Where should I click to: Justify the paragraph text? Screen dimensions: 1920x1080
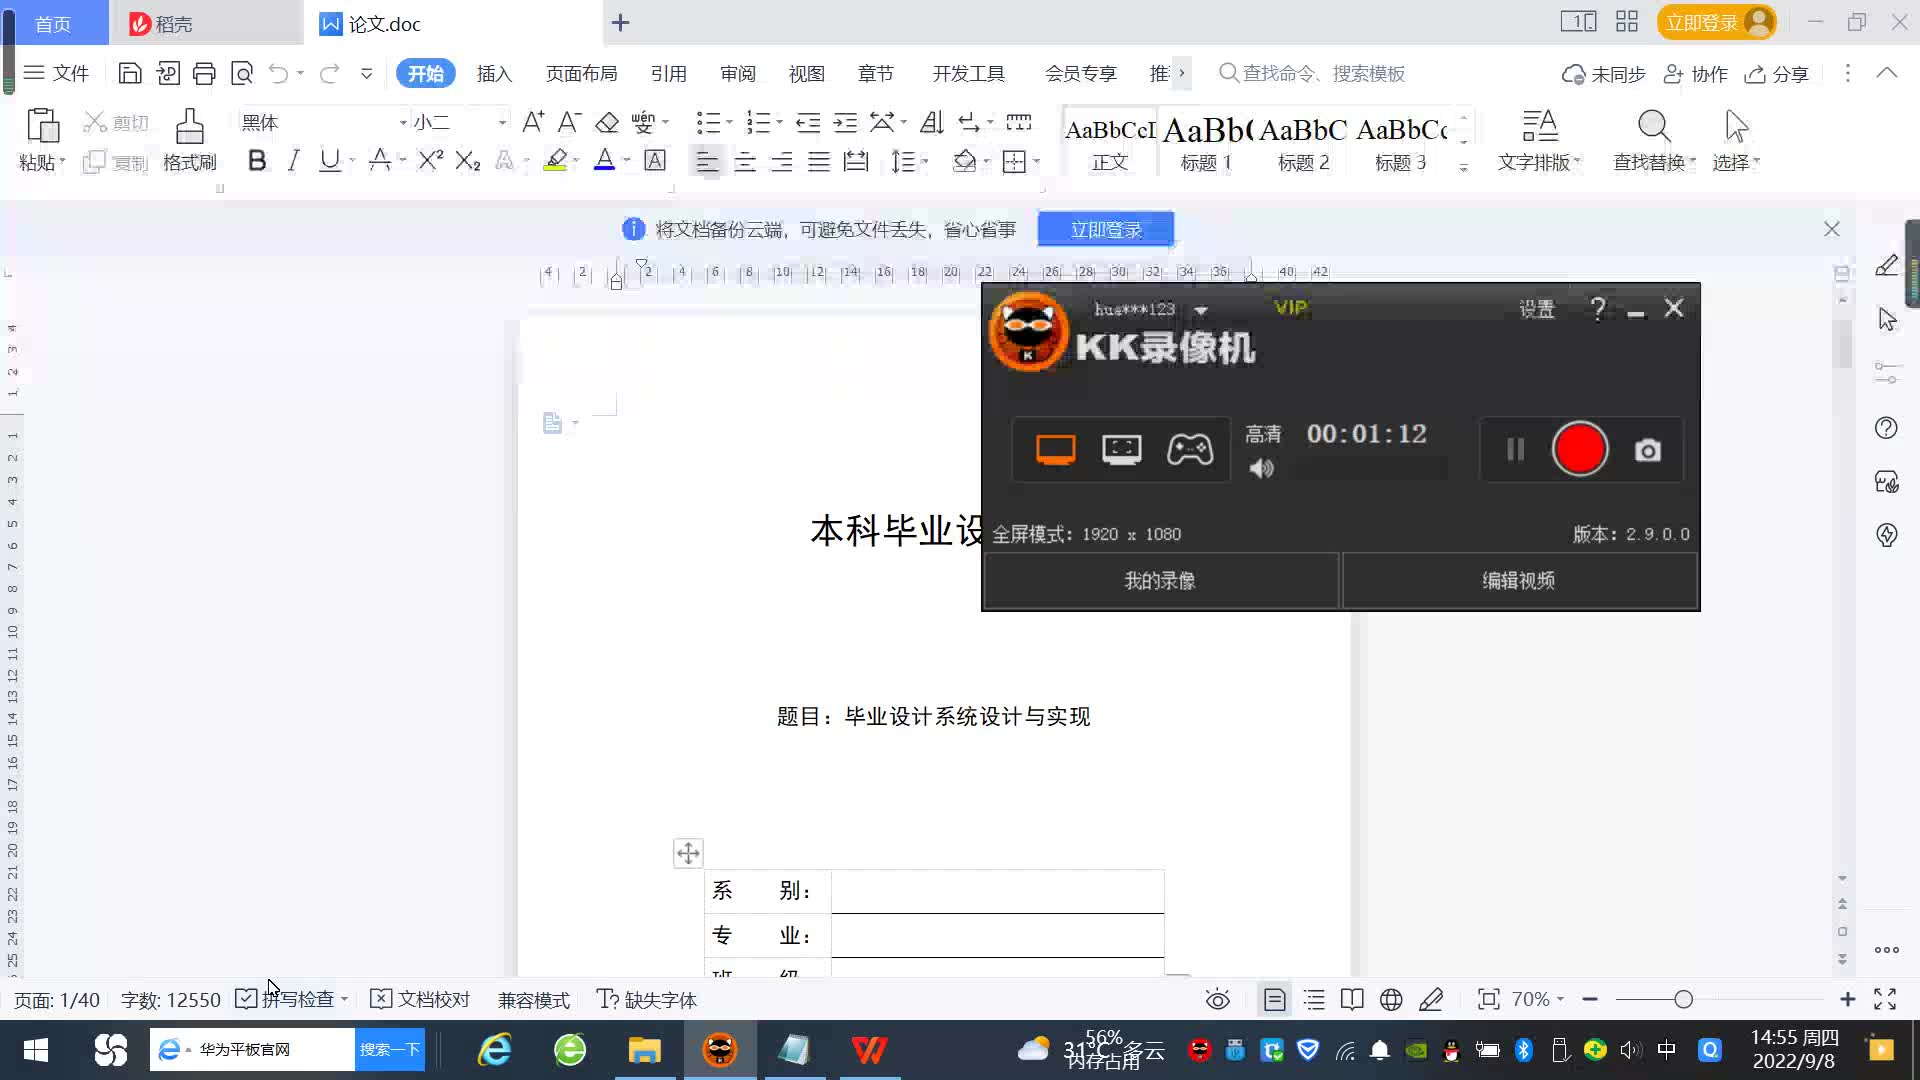tap(819, 161)
